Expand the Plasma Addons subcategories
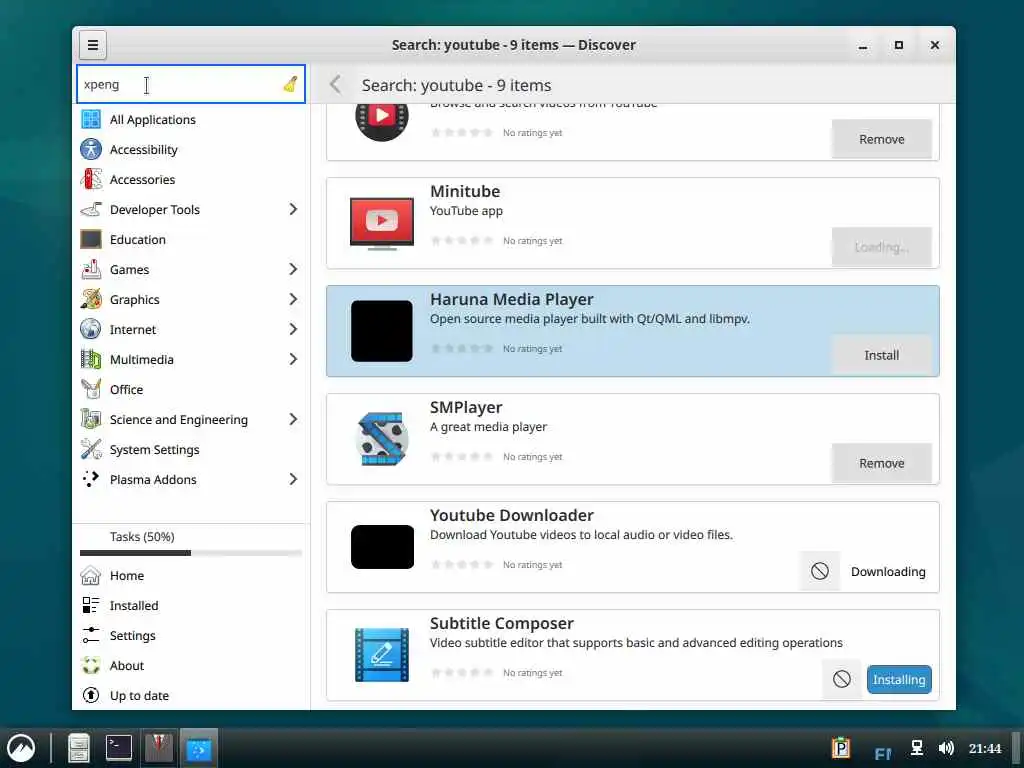1024x768 pixels. pos(293,479)
